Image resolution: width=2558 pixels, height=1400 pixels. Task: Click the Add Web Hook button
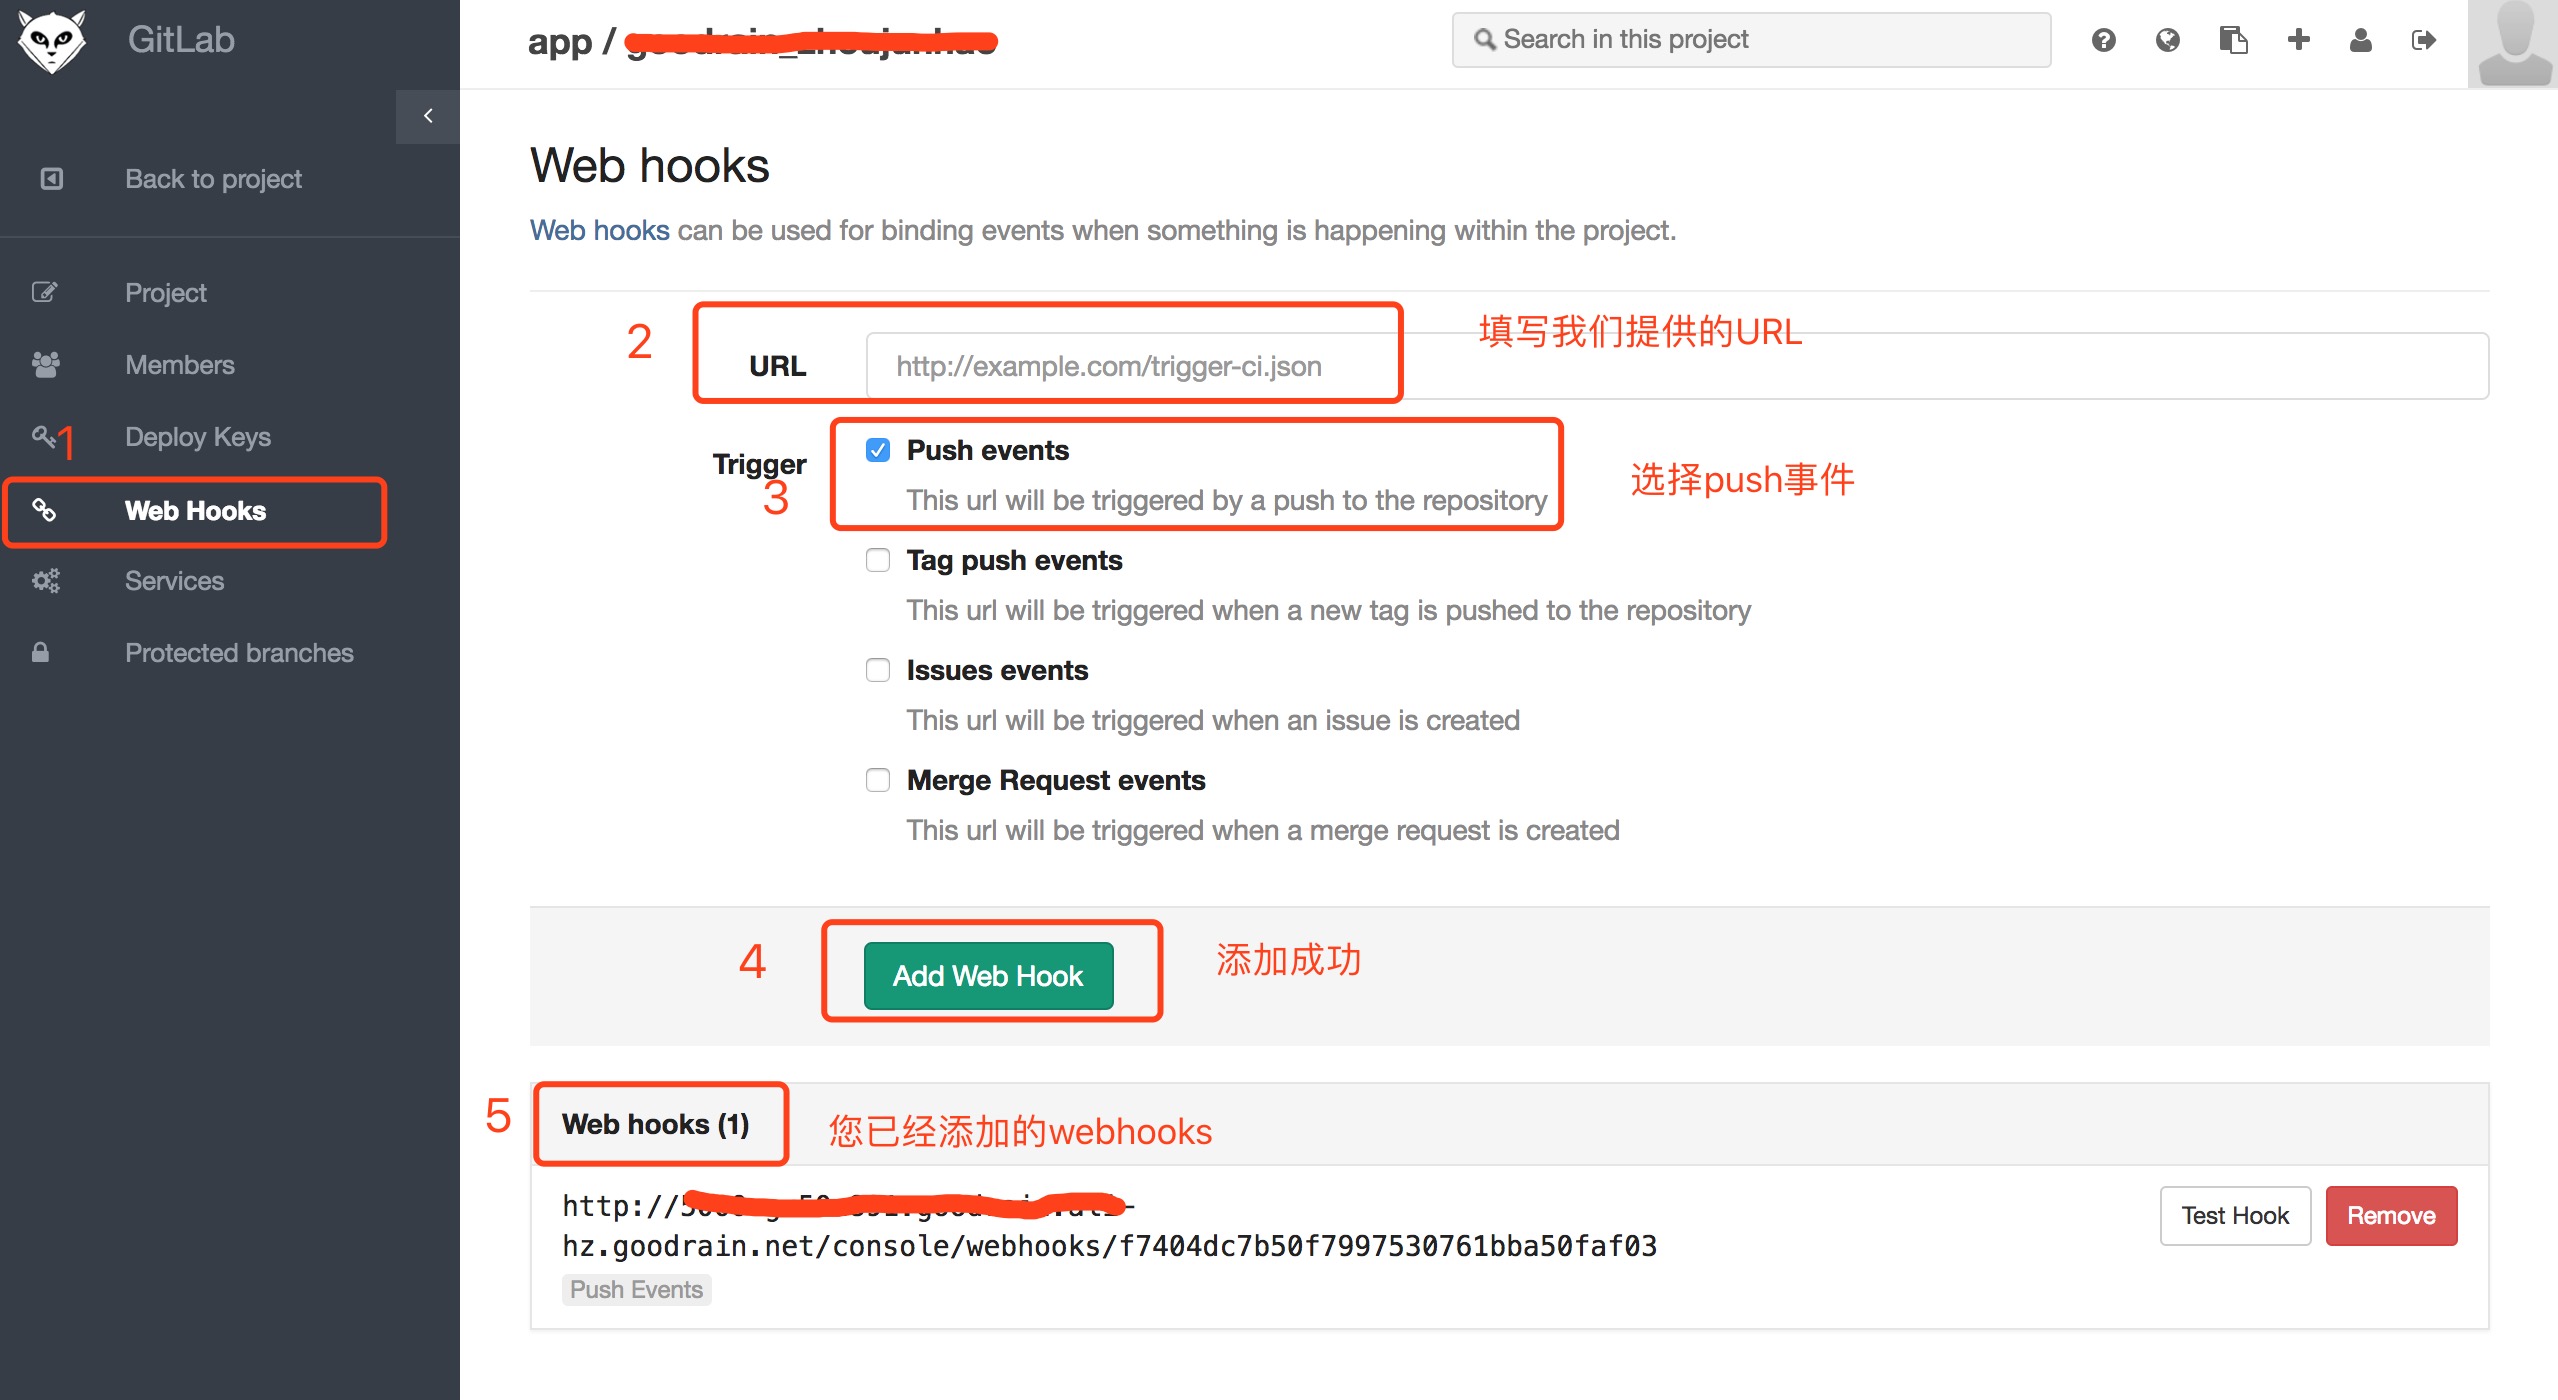pos(989,974)
